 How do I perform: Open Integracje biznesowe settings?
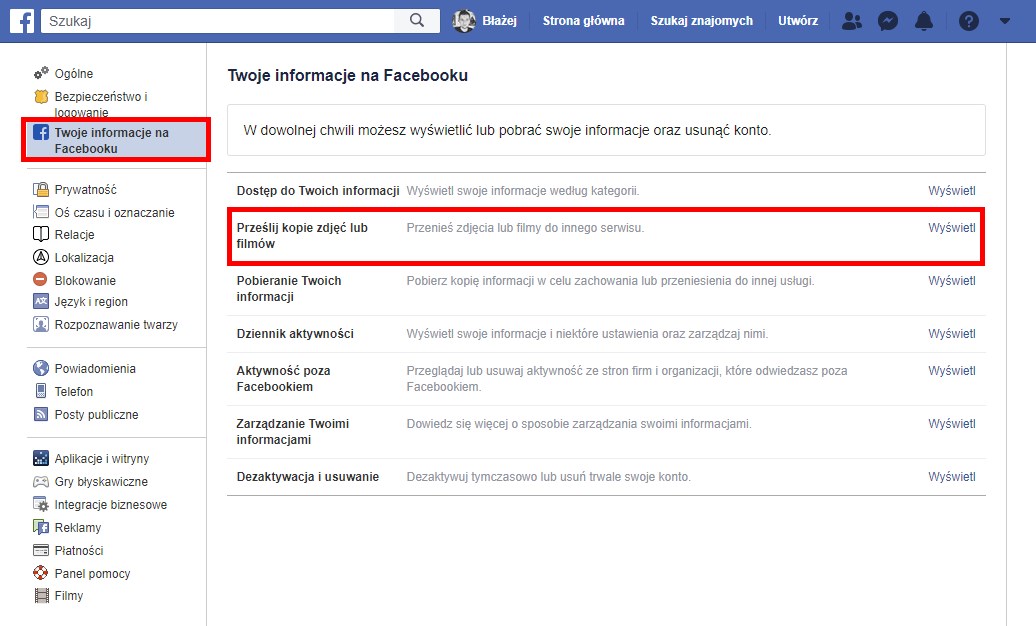pyautogui.click(x=111, y=505)
